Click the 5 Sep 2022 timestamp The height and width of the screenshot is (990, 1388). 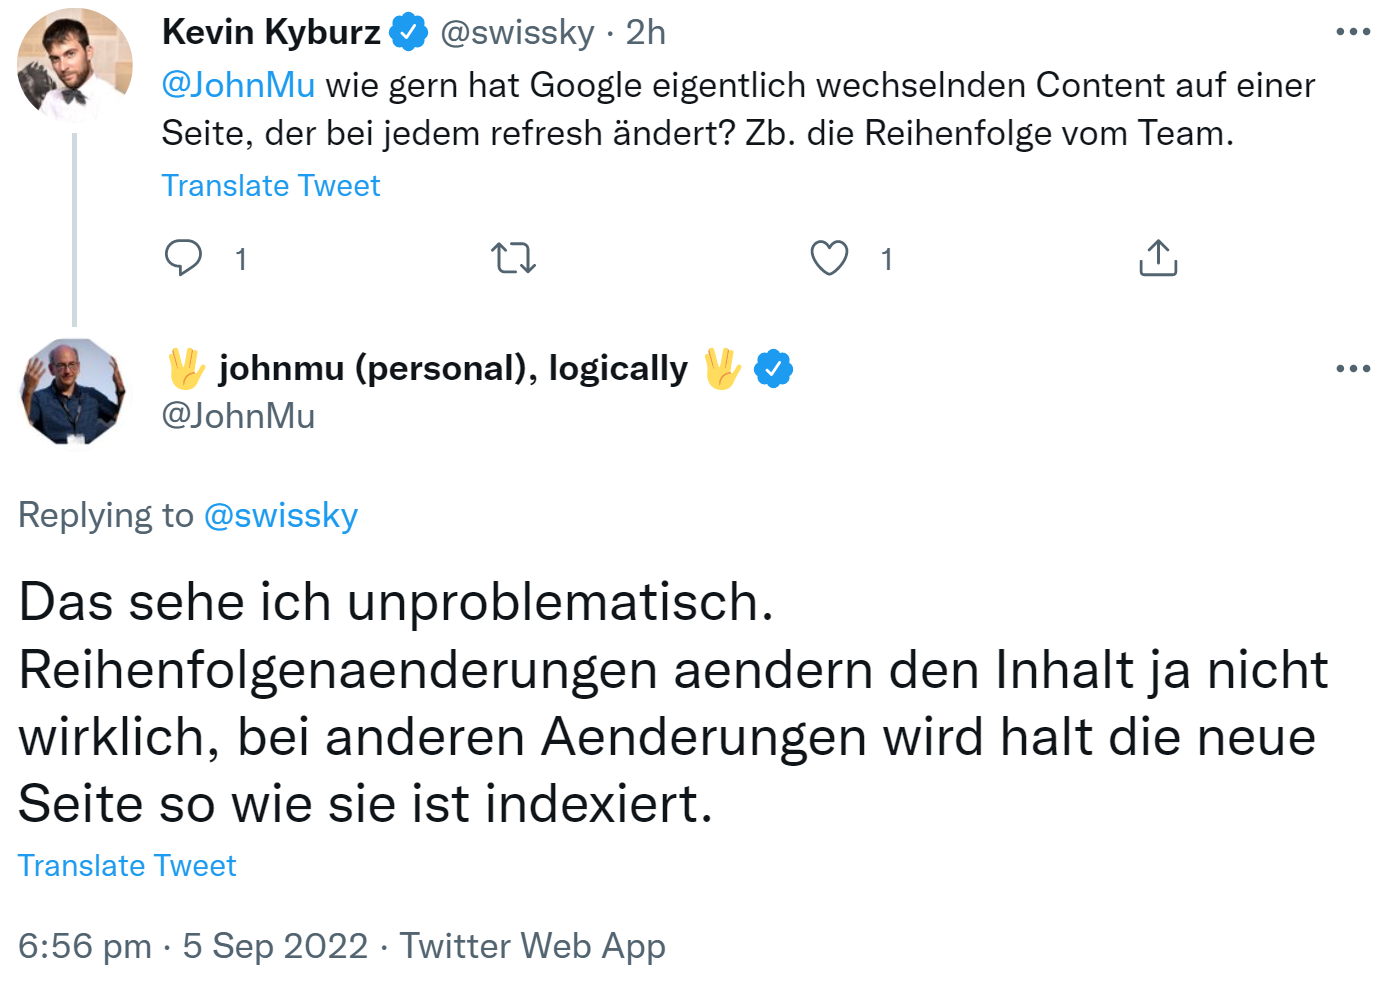tap(275, 944)
